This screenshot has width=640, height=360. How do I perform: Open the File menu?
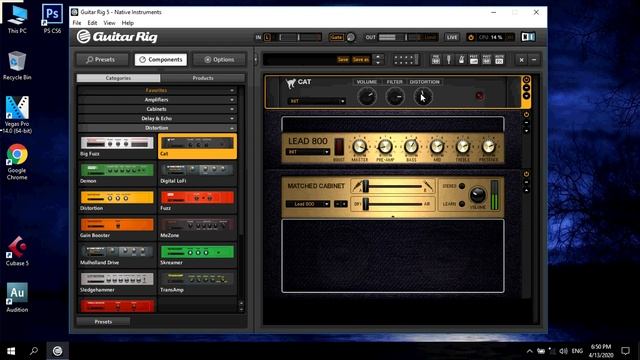tap(77, 23)
